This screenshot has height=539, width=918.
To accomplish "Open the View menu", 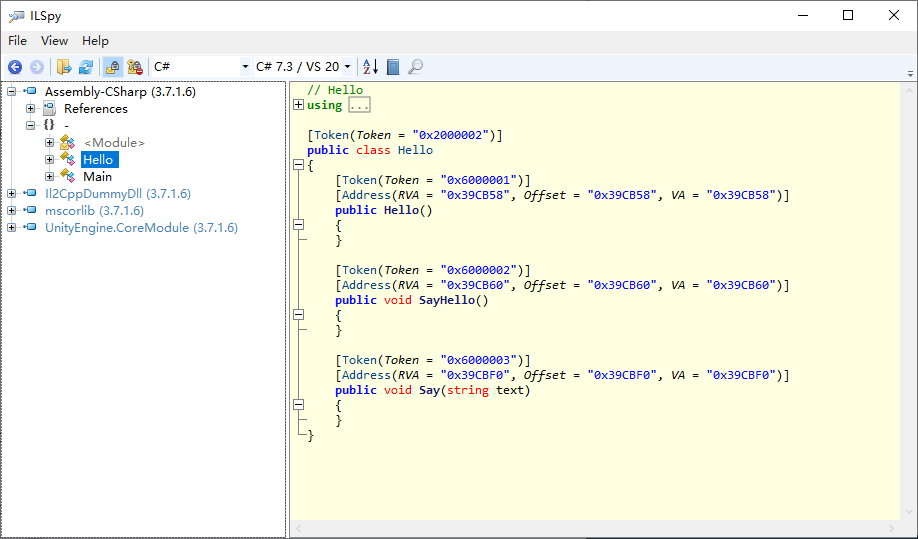I will [x=54, y=41].
